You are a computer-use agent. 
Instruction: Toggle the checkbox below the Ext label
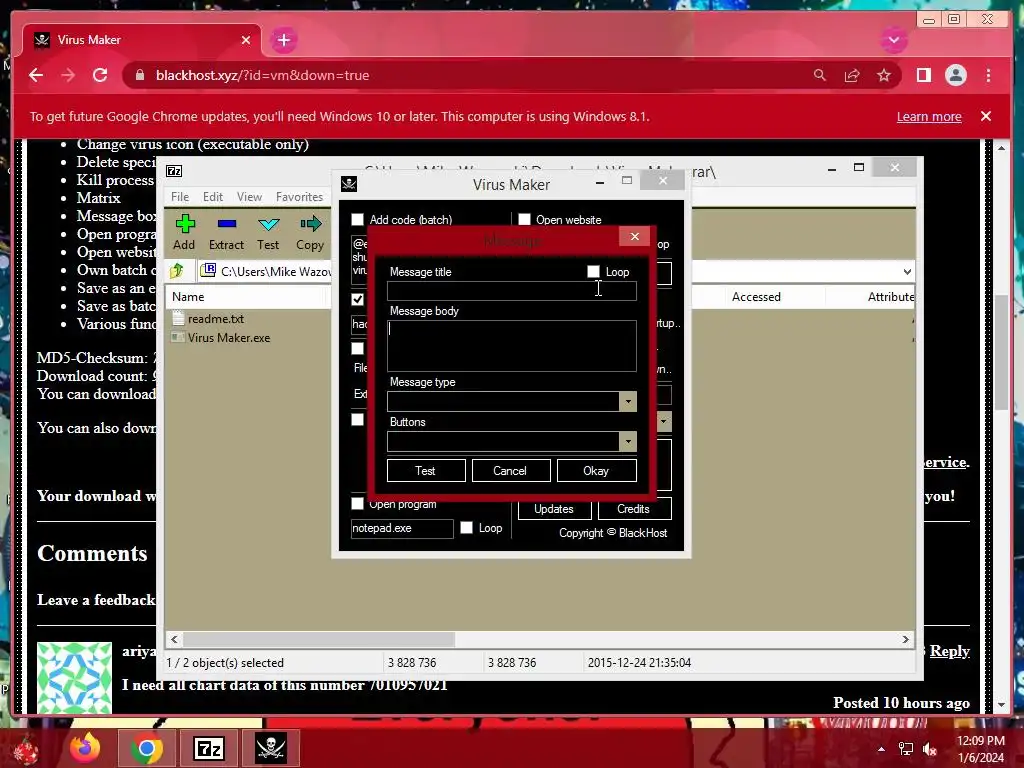pos(357,419)
